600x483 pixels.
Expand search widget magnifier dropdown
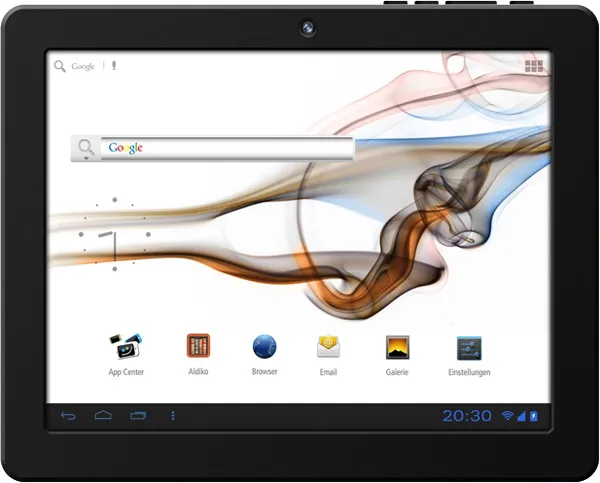click(x=86, y=149)
